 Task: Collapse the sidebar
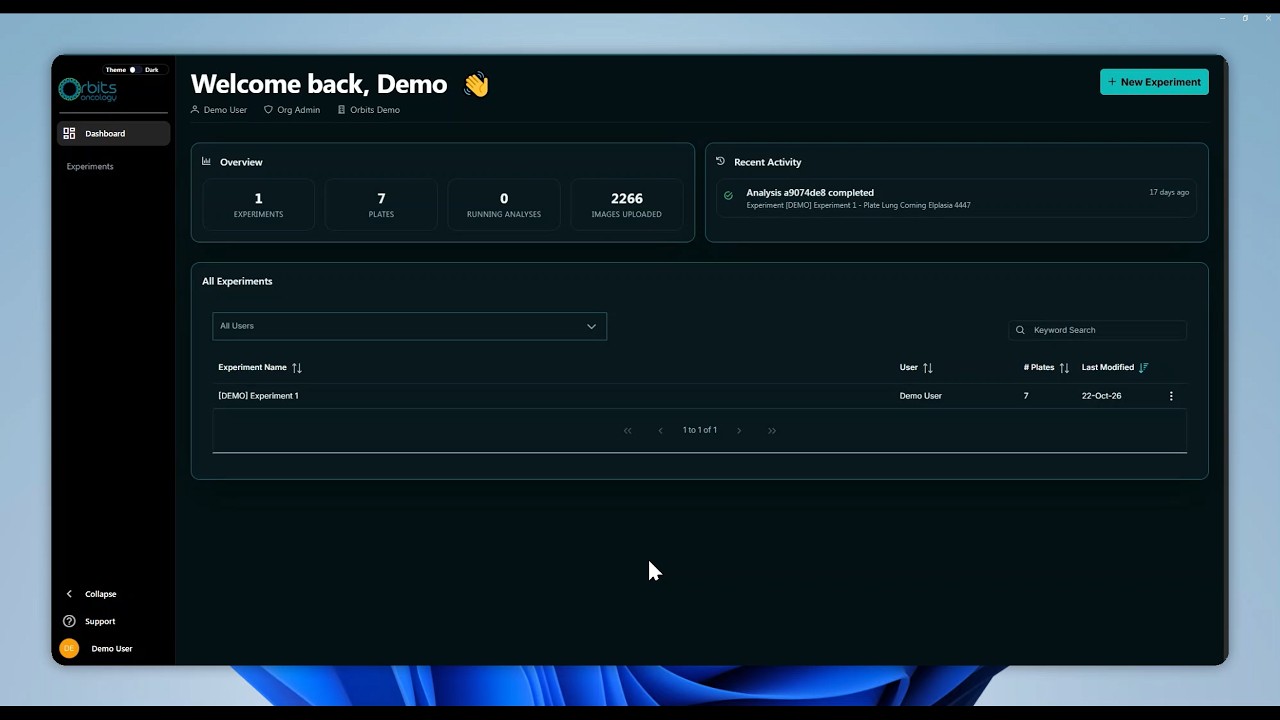point(91,594)
